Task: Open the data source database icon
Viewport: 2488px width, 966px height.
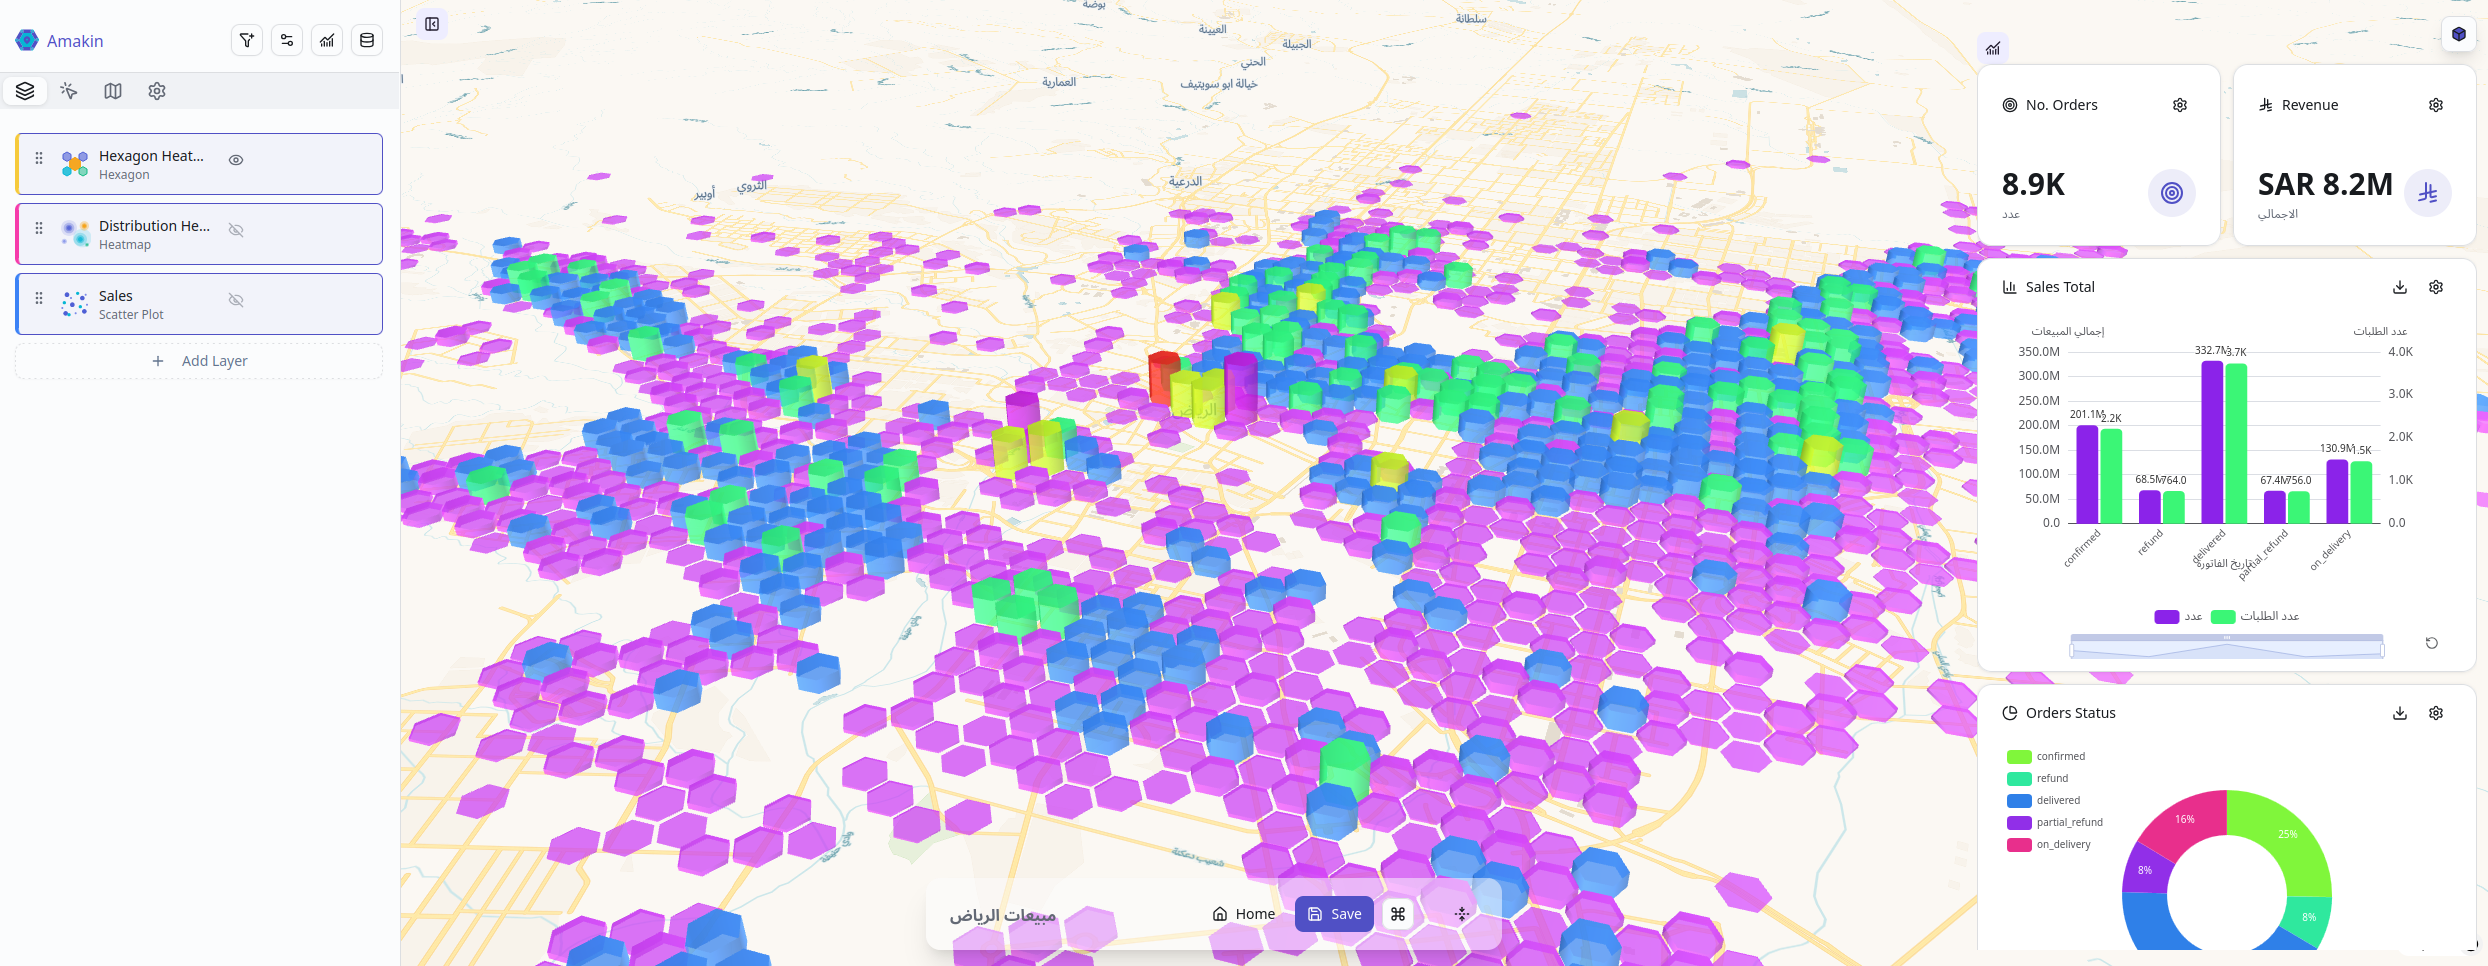Action: tap(367, 40)
